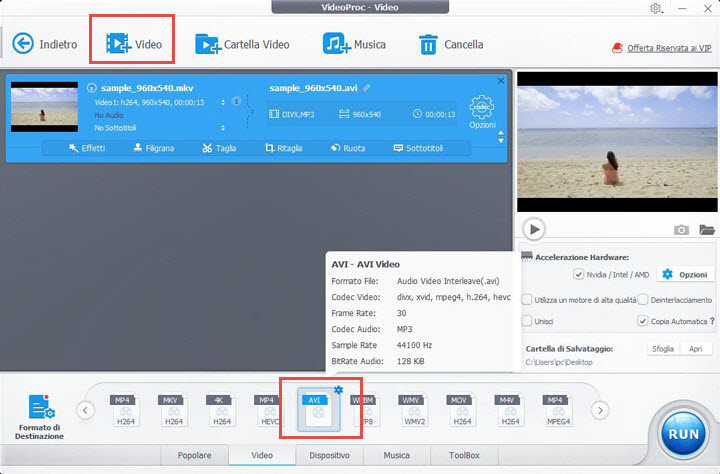Open the Copia Automatica help question mark
The width and height of the screenshot is (720, 474).
(x=712, y=321)
